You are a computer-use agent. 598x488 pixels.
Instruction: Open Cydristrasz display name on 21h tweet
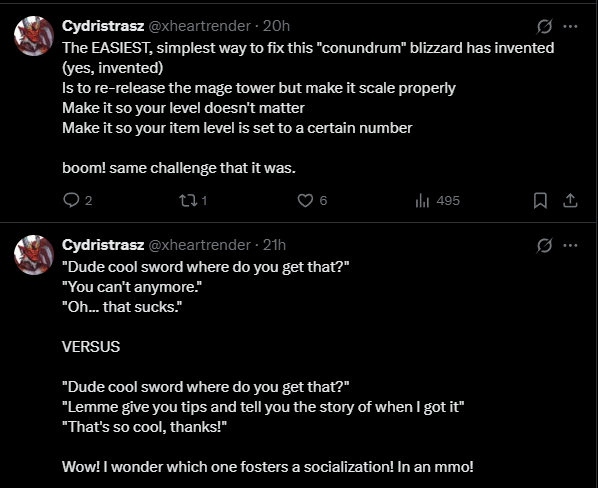tap(103, 245)
